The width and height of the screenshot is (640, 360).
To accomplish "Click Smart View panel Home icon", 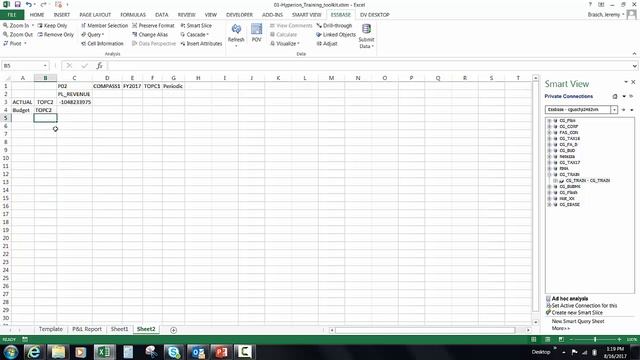I will click(615, 96).
